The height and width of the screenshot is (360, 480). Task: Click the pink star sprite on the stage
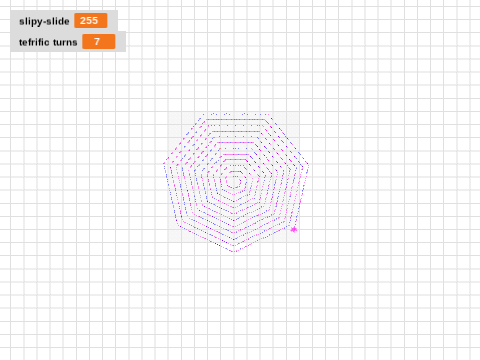pyautogui.click(x=294, y=229)
